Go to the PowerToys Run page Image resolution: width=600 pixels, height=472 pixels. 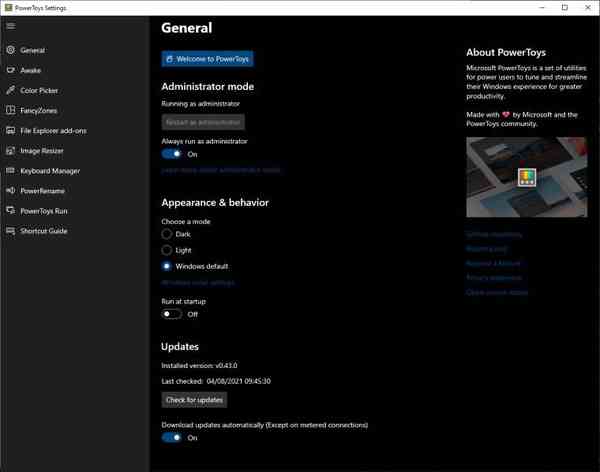(x=44, y=211)
